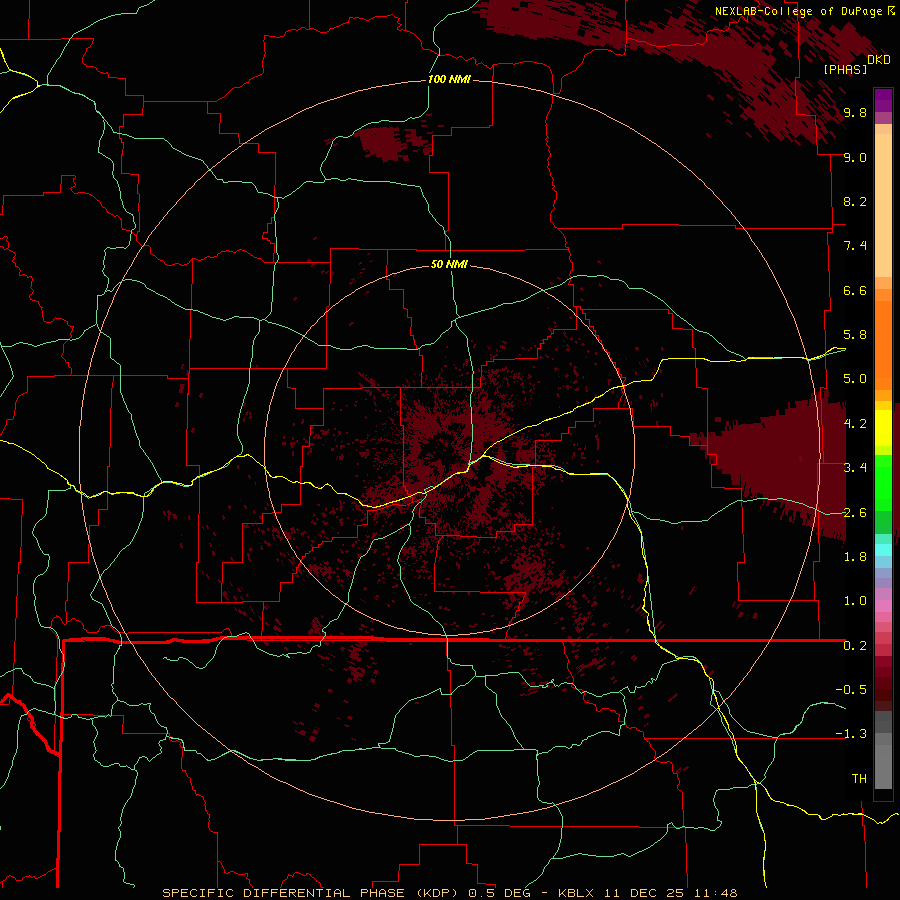Click the 2.6 scale value label
This screenshot has width=900, height=900.
tap(855, 513)
